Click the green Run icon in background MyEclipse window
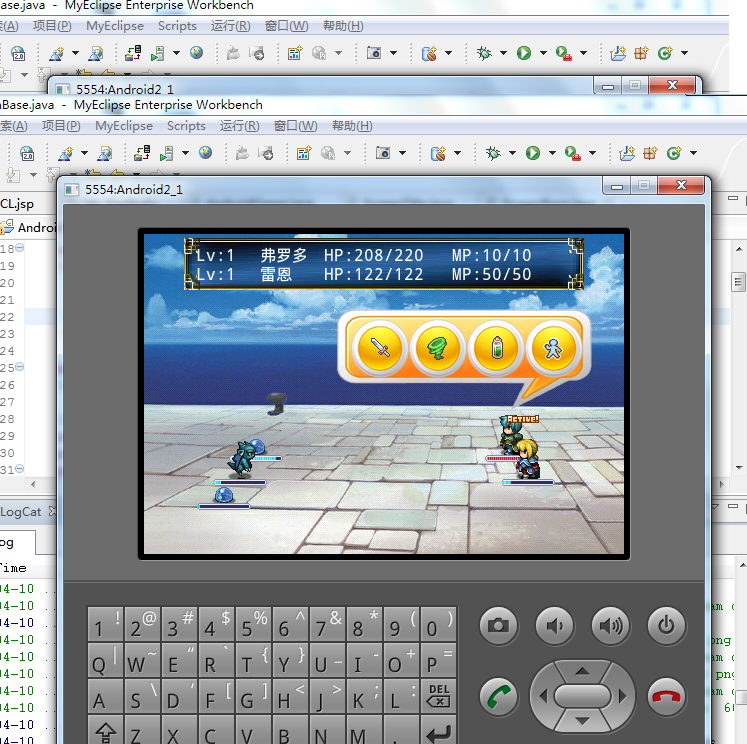This screenshot has width=747, height=744. click(524, 53)
